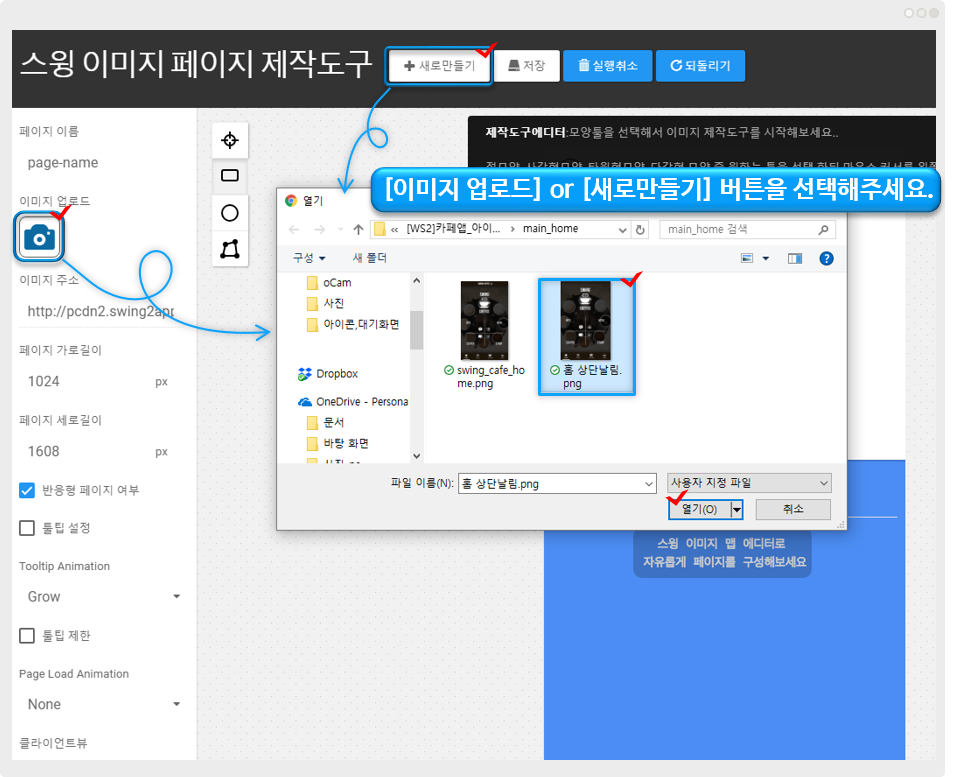This screenshot has width=964, height=777.
Task: Enable the 툴팁 설정 checkbox
Action: (x=27, y=527)
